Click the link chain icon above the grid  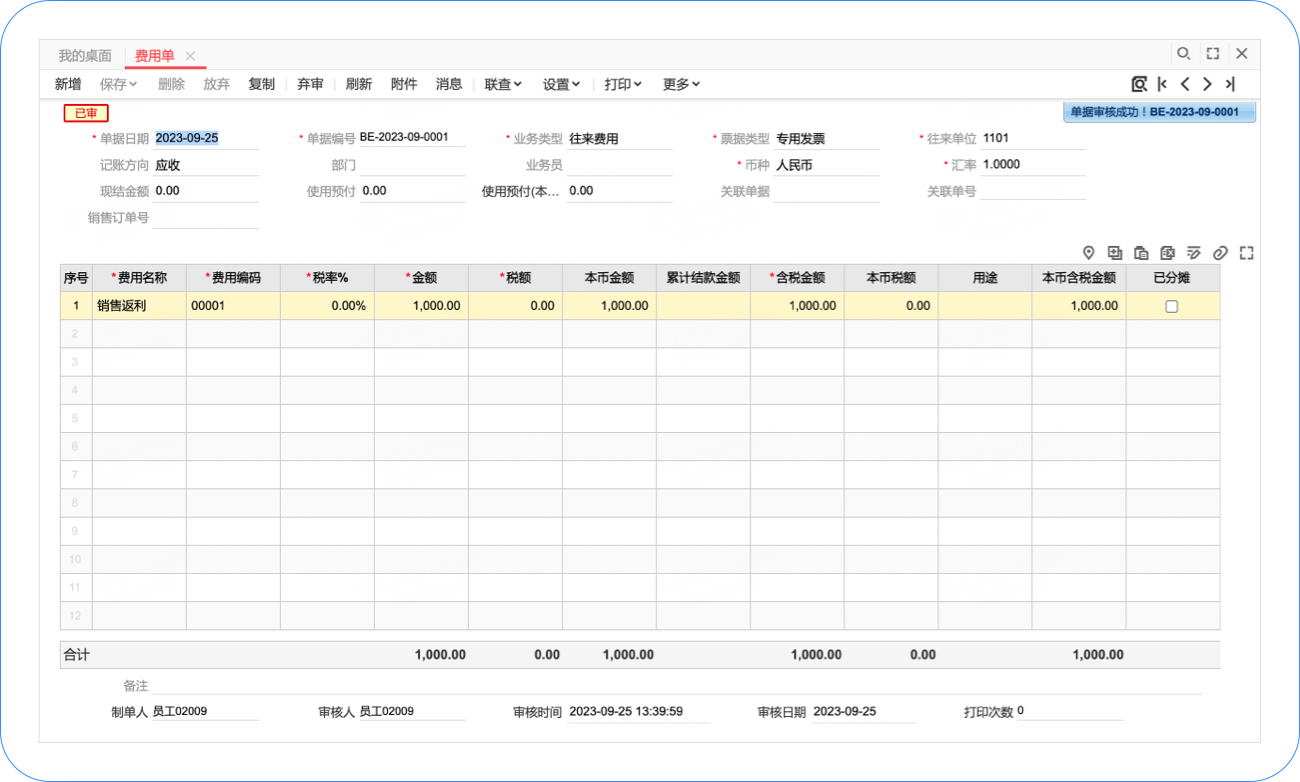[x=1220, y=253]
